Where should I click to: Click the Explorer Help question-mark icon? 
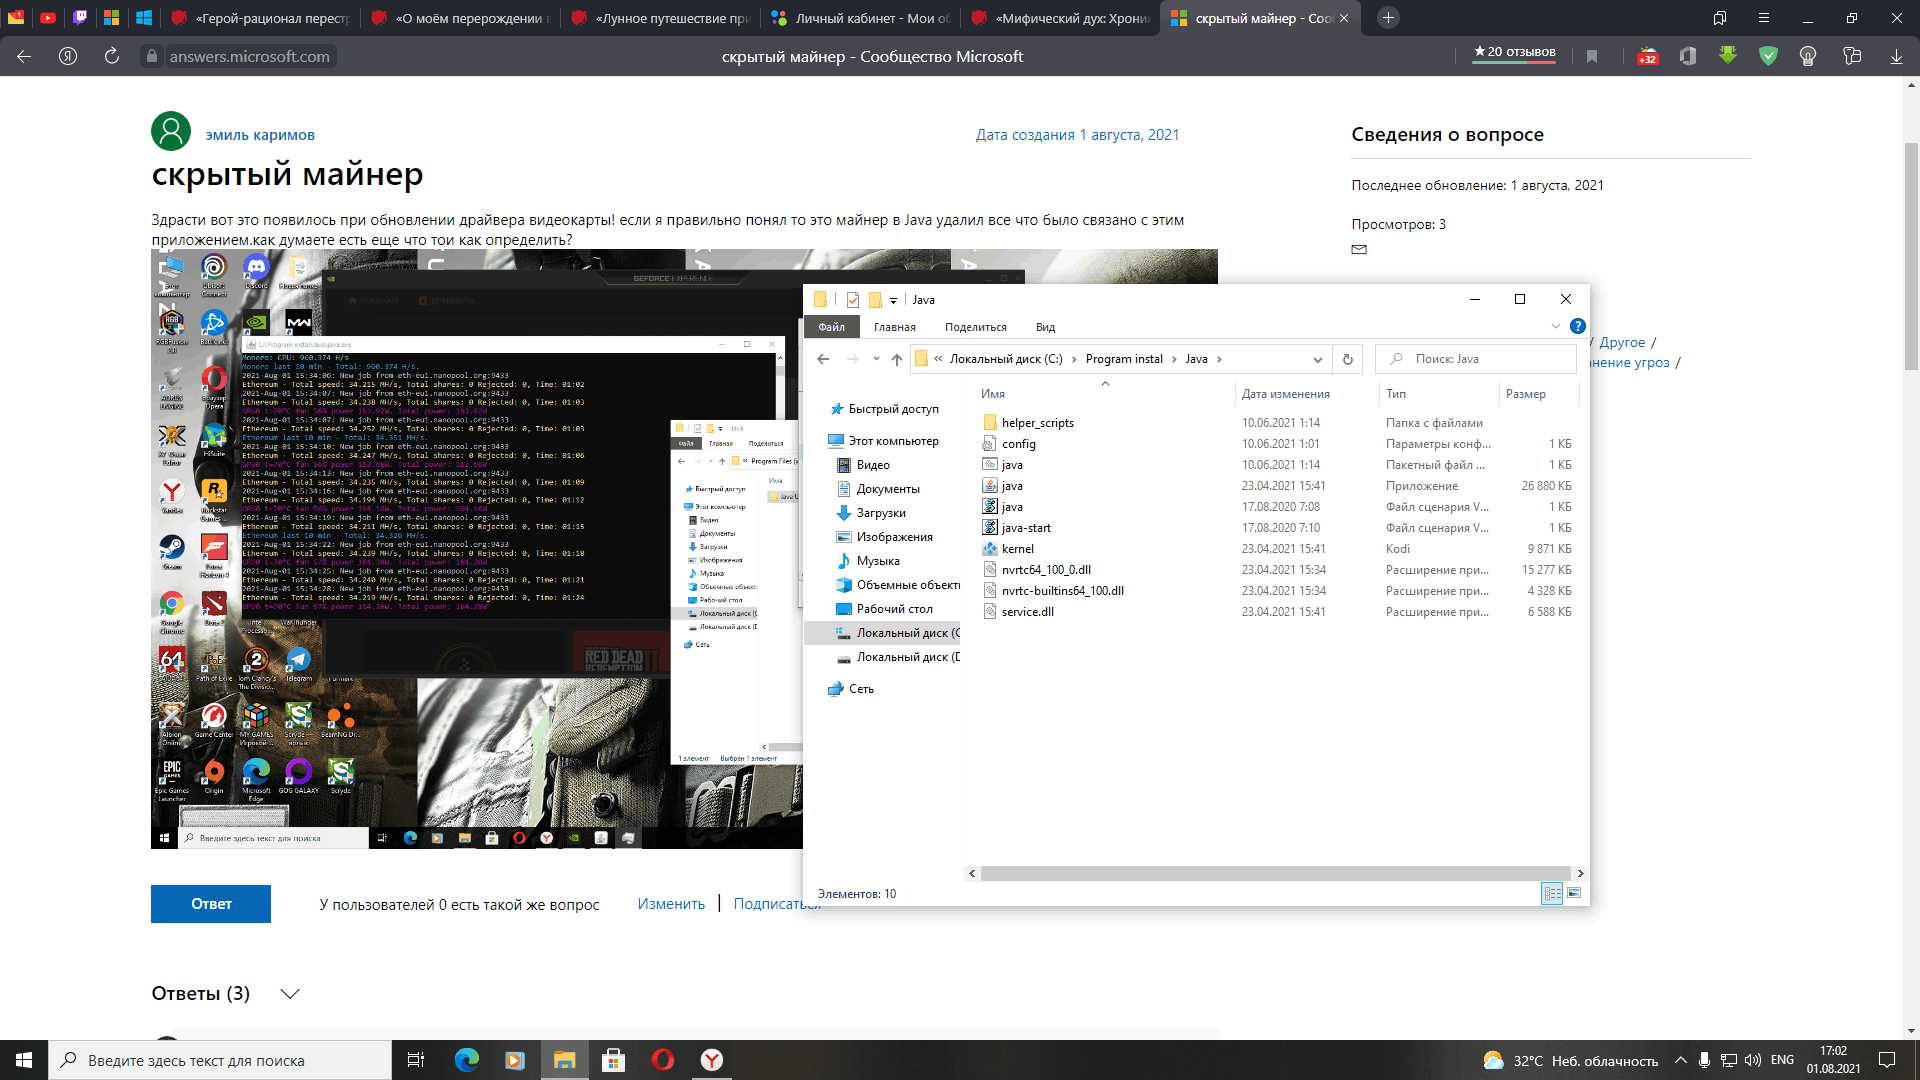pos(1577,326)
